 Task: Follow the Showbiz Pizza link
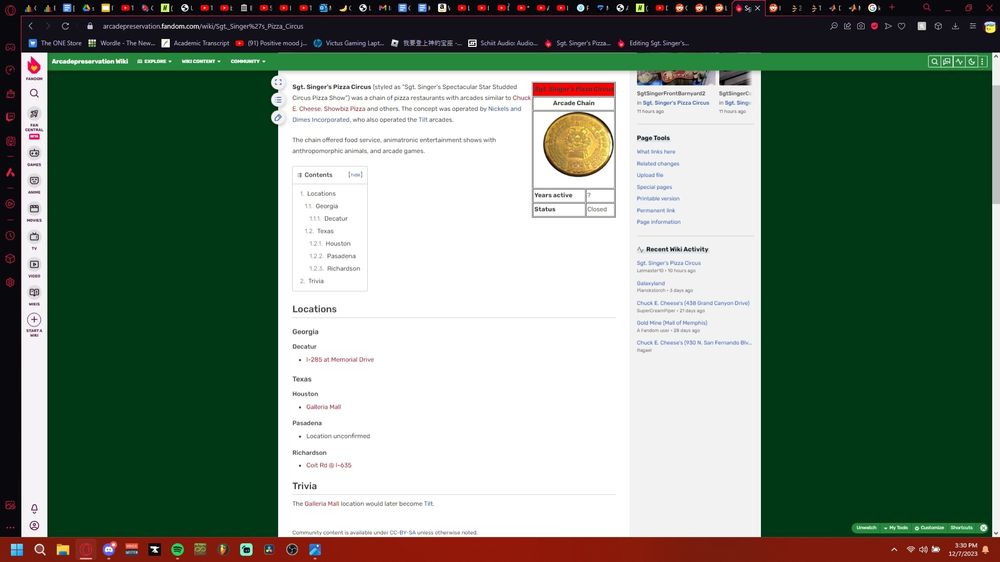pyautogui.click(x=344, y=109)
